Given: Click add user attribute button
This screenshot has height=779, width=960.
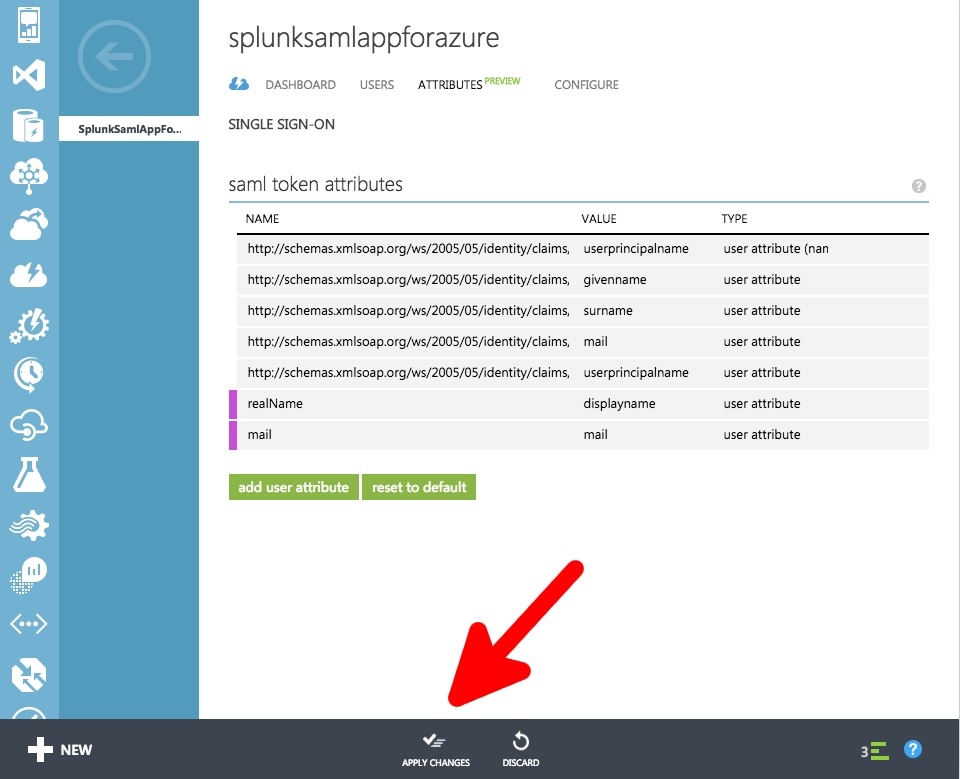Looking at the screenshot, I should (293, 487).
